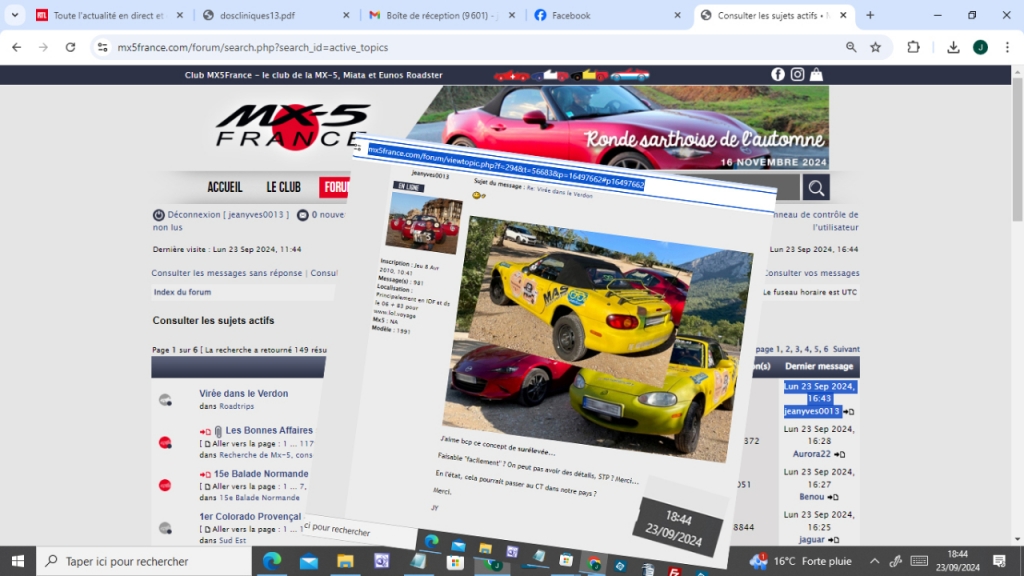Open the 15e Balade Normande topic title
This screenshot has height=576, width=1024.
(261, 473)
